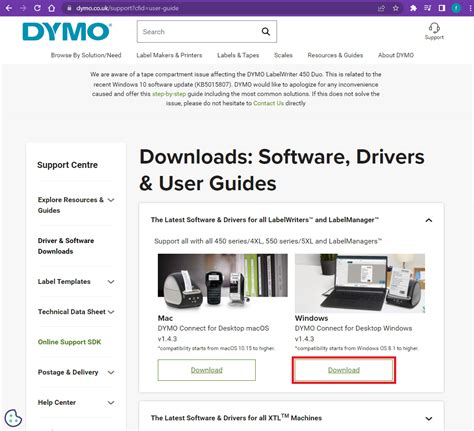Expand Label Templates sidebar section
Image resolution: width=474 pixels, height=431 pixels.
pyautogui.click(x=76, y=282)
